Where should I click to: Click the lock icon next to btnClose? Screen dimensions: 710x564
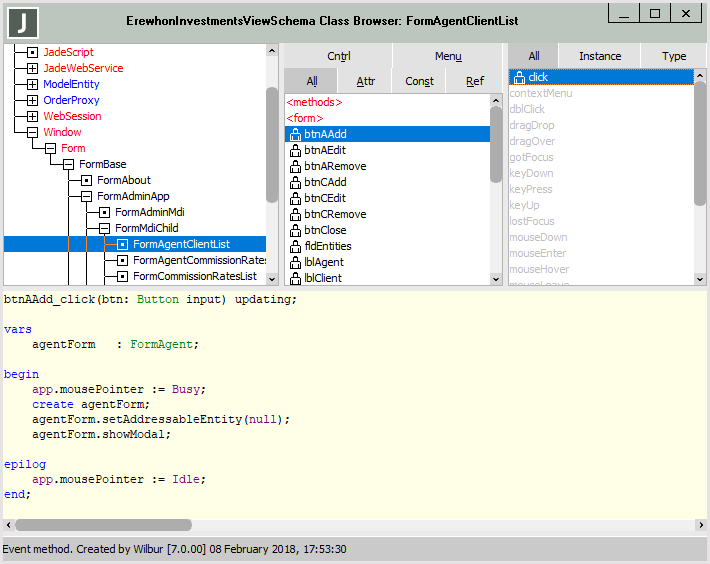point(295,230)
